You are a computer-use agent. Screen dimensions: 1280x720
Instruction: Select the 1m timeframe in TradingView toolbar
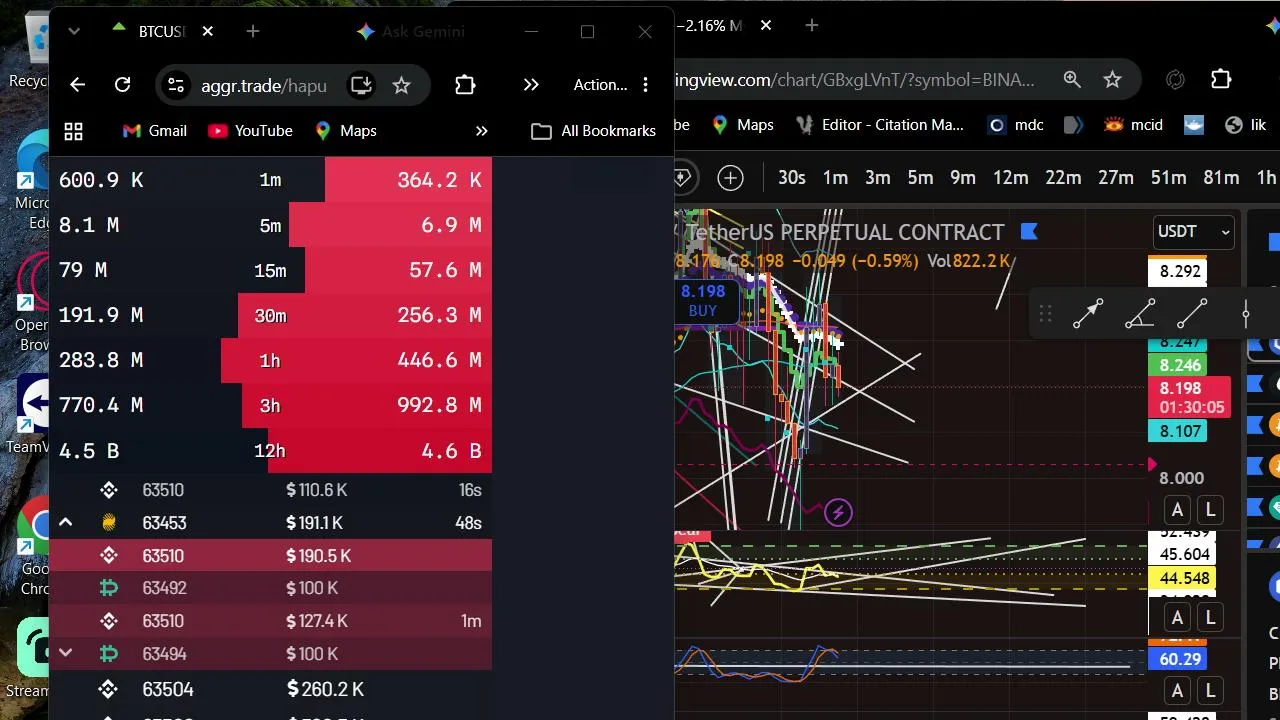[x=835, y=178]
